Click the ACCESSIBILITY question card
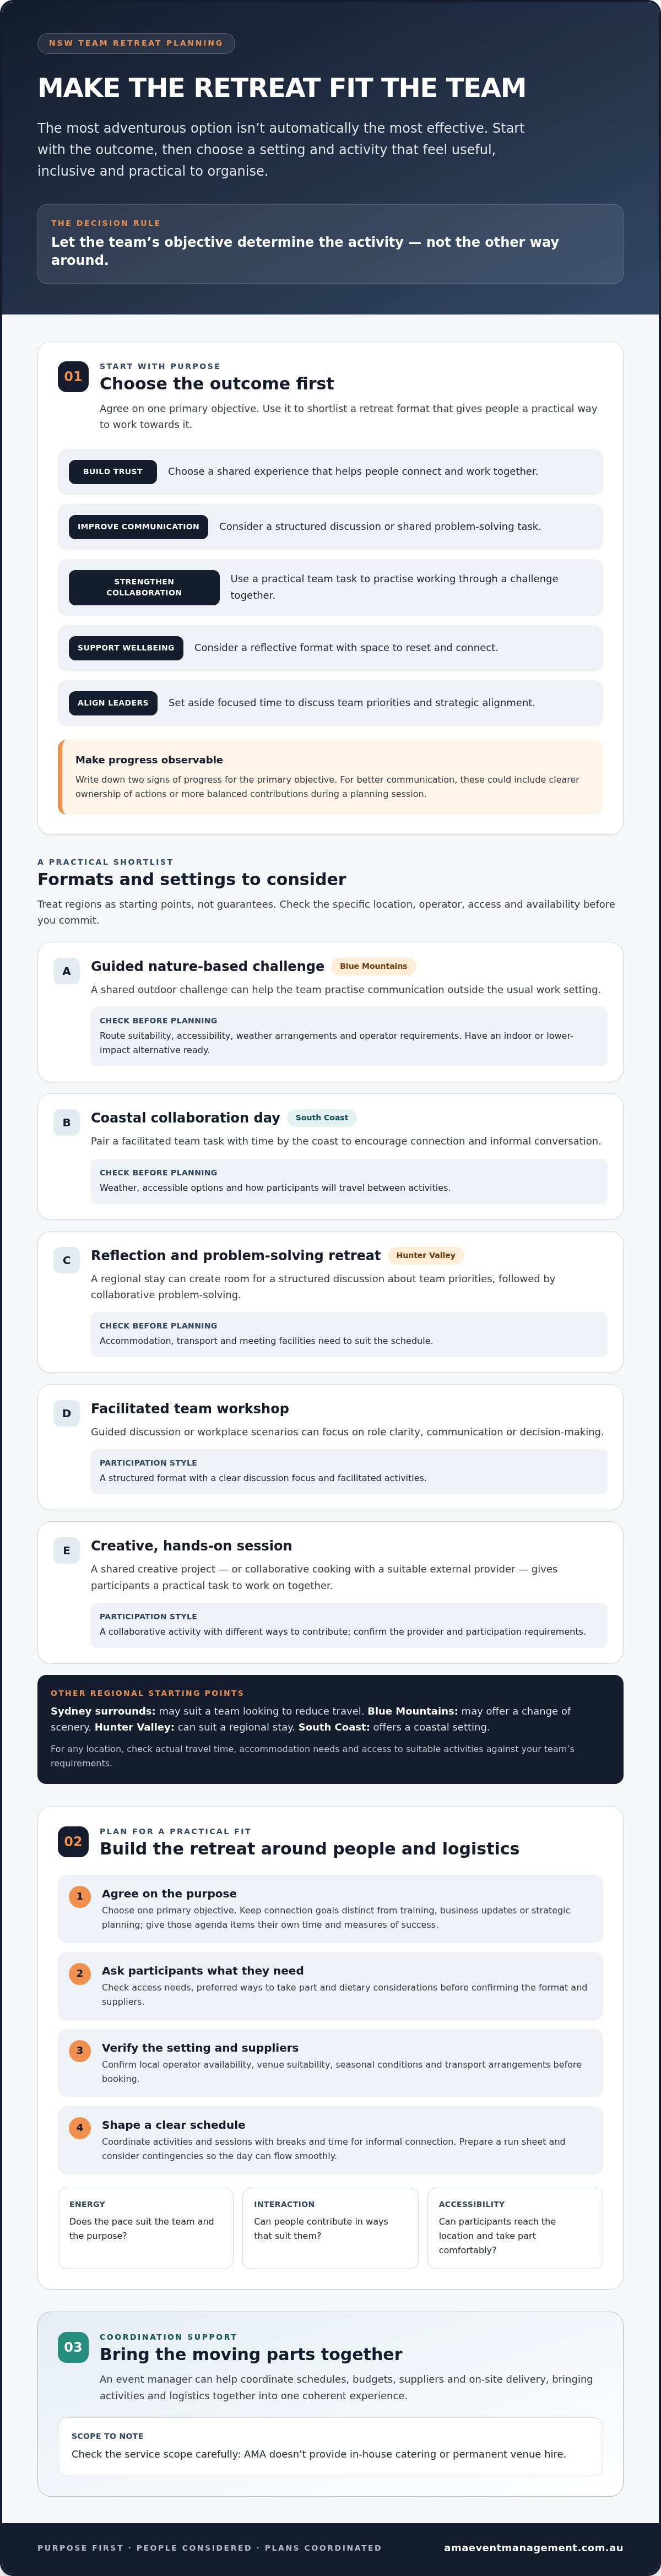This screenshot has width=661, height=2576. (515, 2228)
